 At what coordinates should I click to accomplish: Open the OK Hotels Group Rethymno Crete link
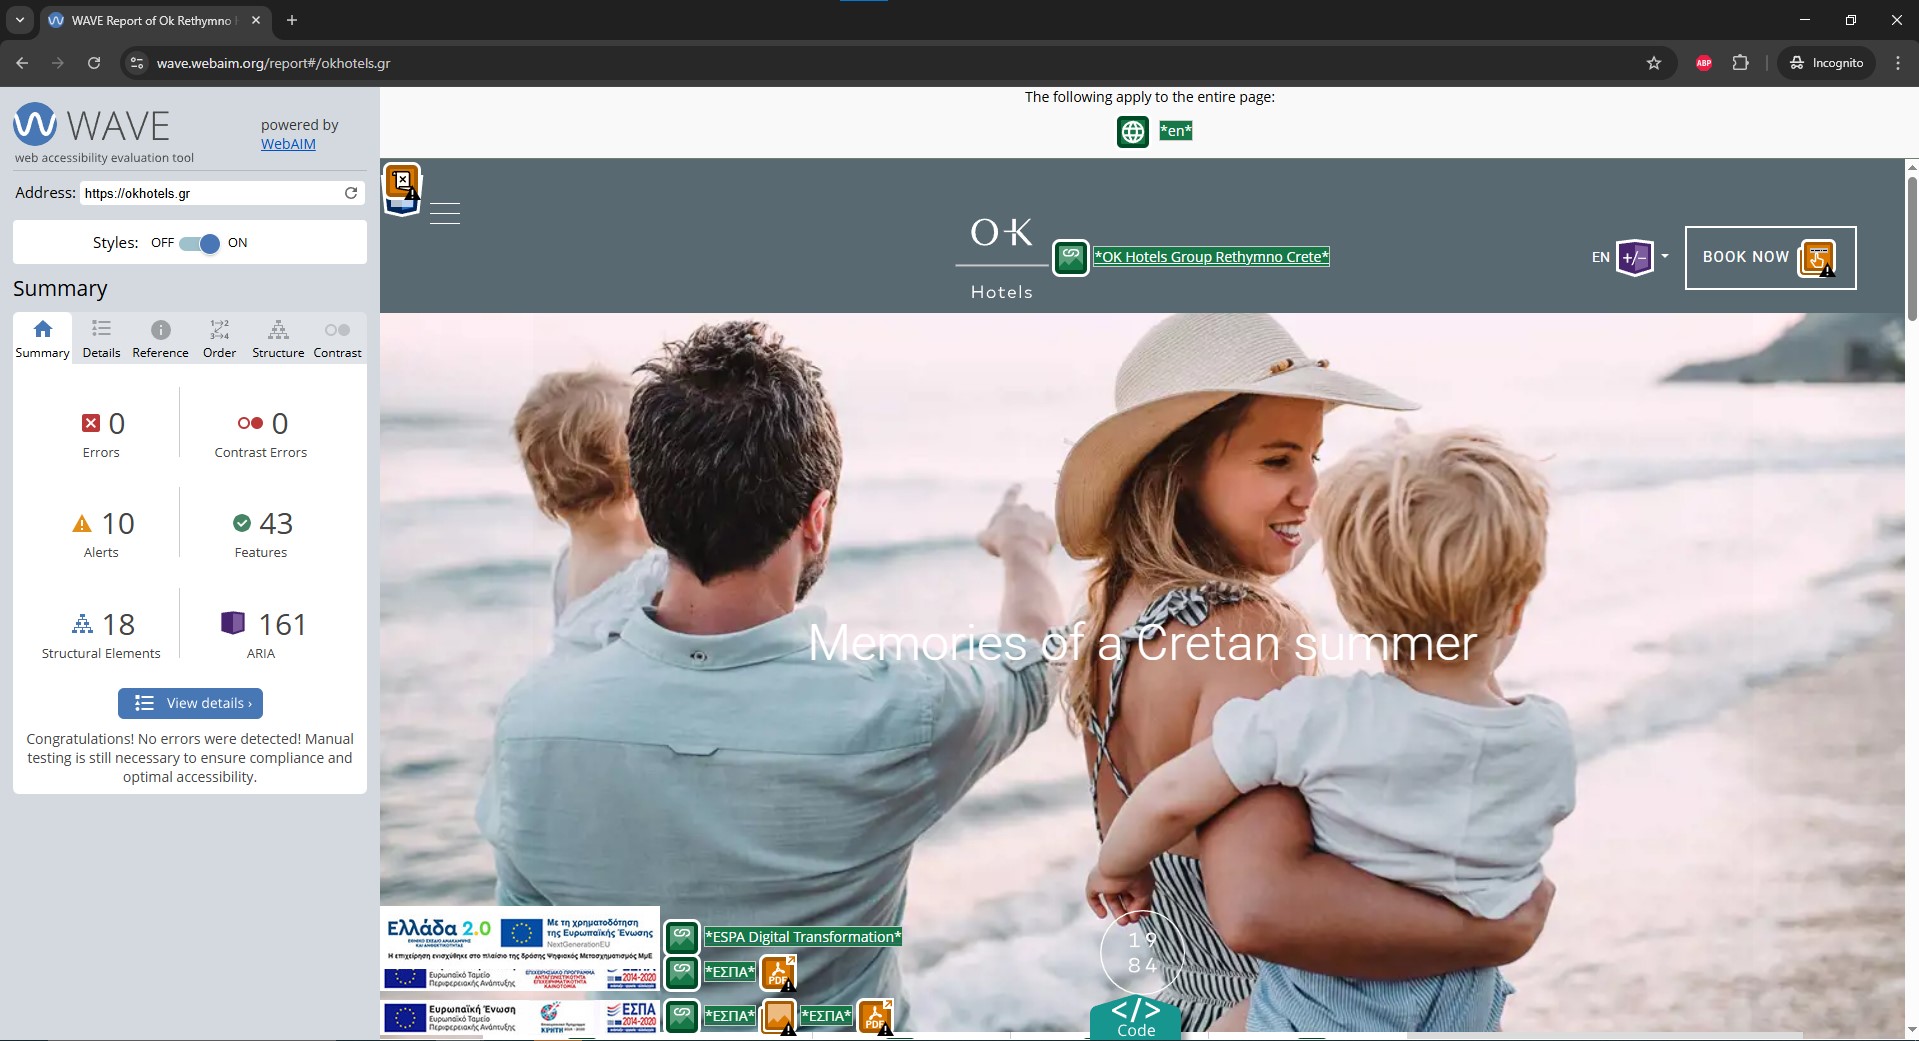pos(1211,257)
